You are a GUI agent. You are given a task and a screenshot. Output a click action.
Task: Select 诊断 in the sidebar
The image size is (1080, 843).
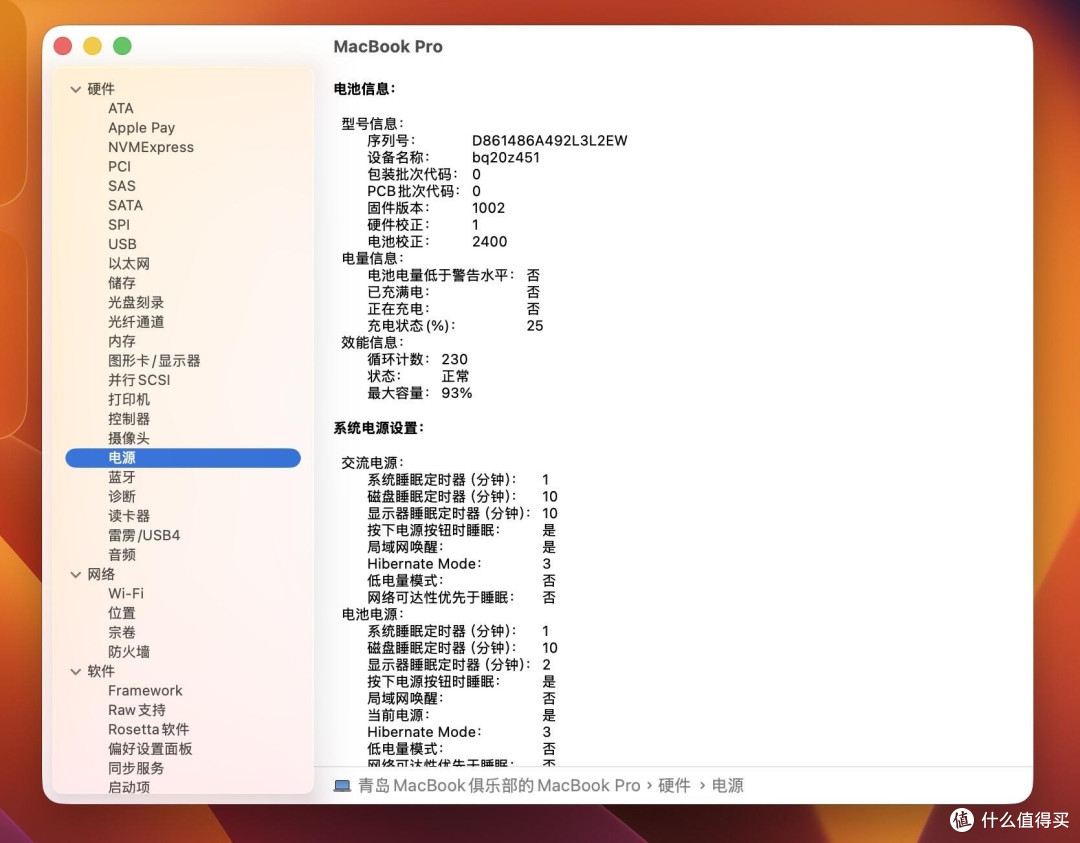(x=122, y=496)
